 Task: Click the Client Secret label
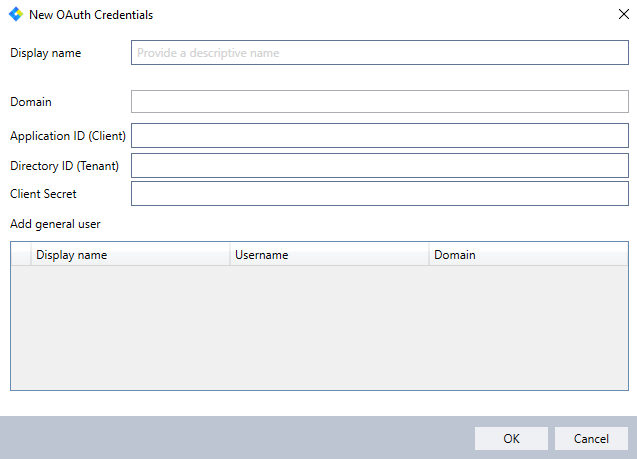tap(43, 194)
